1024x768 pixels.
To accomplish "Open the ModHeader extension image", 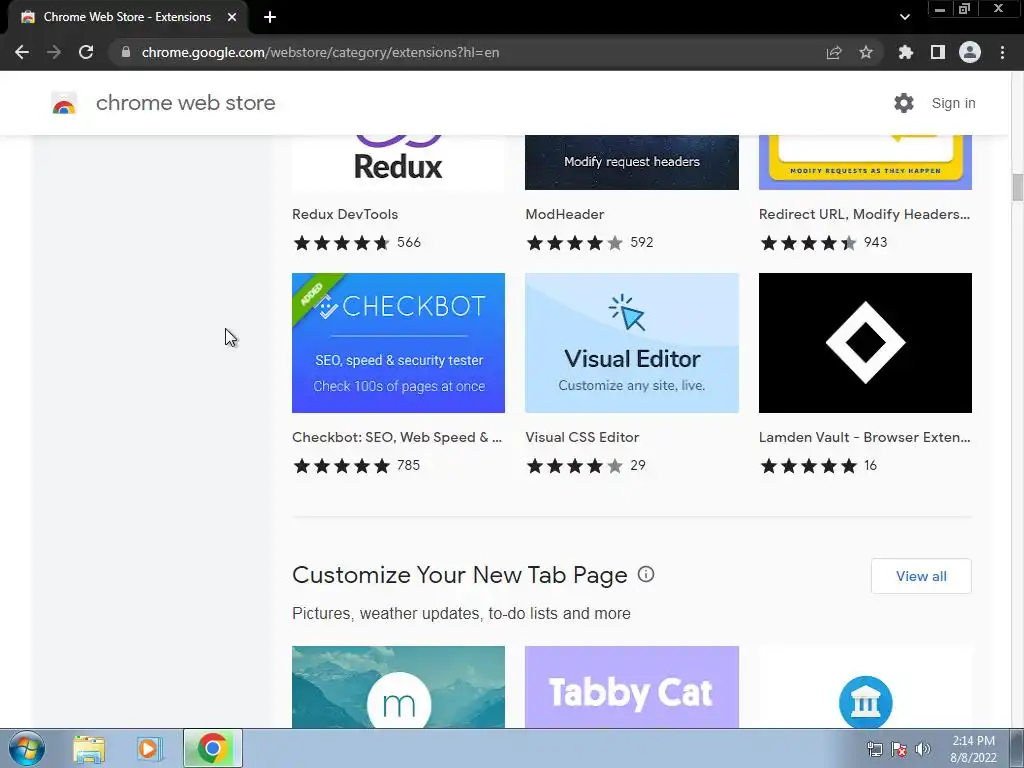I will click(x=632, y=163).
